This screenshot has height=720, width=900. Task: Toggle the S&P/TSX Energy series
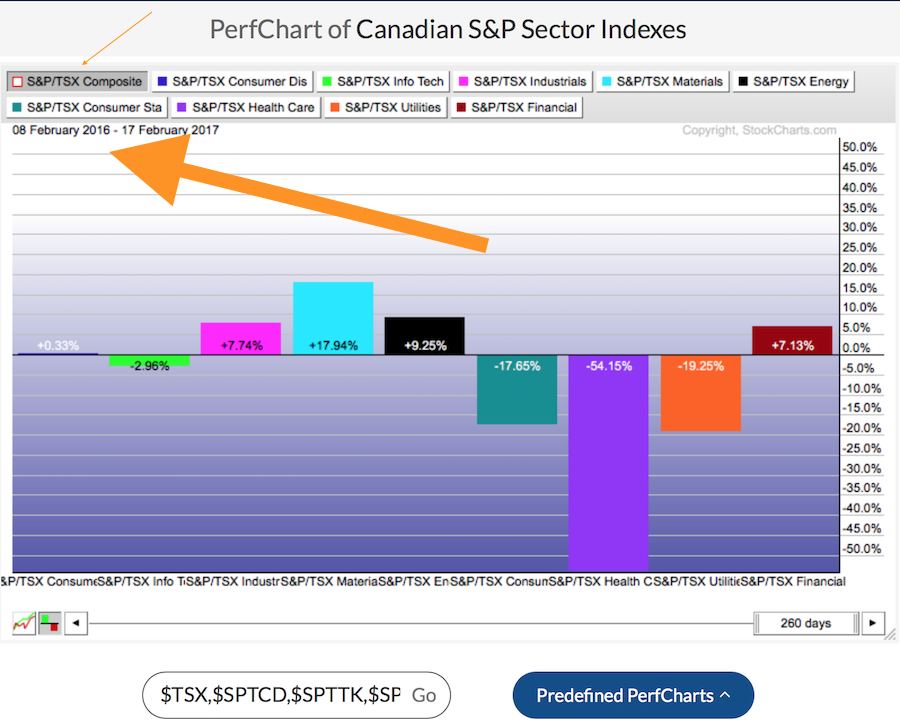793,81
